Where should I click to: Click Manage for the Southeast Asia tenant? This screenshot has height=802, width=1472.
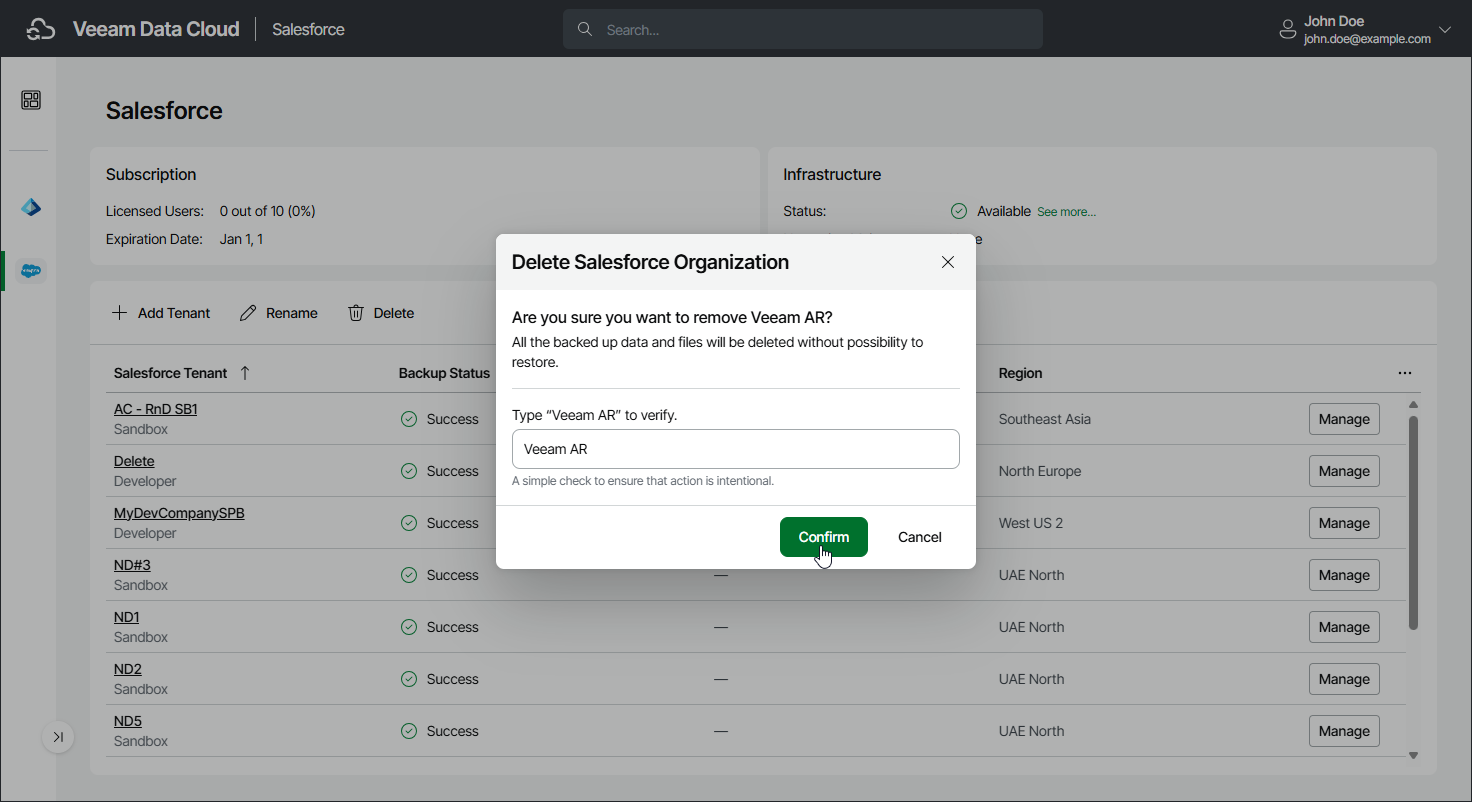[1344, 419]
